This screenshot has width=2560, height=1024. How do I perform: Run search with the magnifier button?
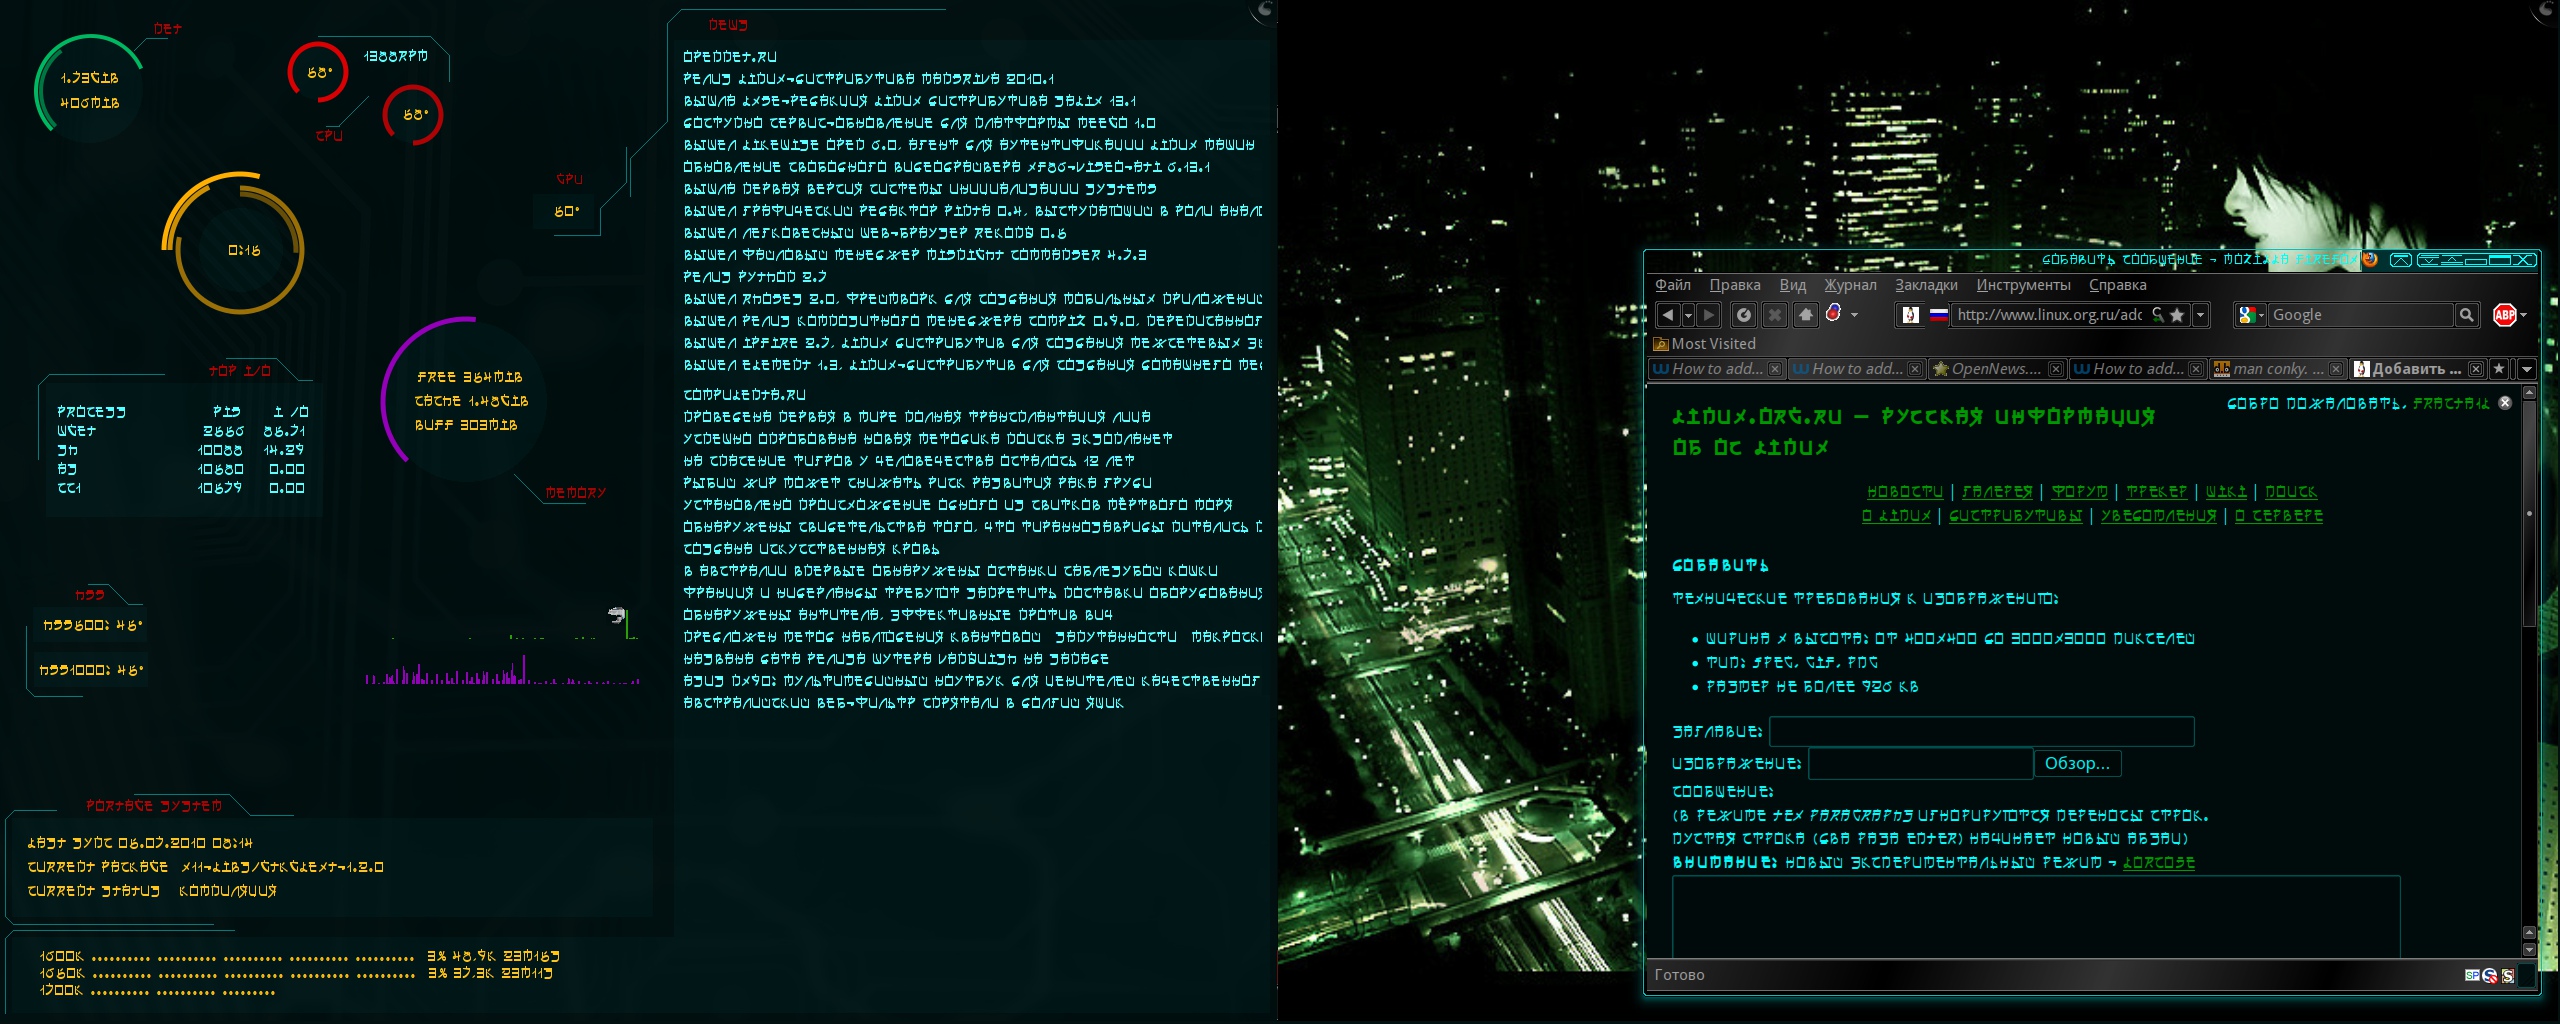(2467, 315)
